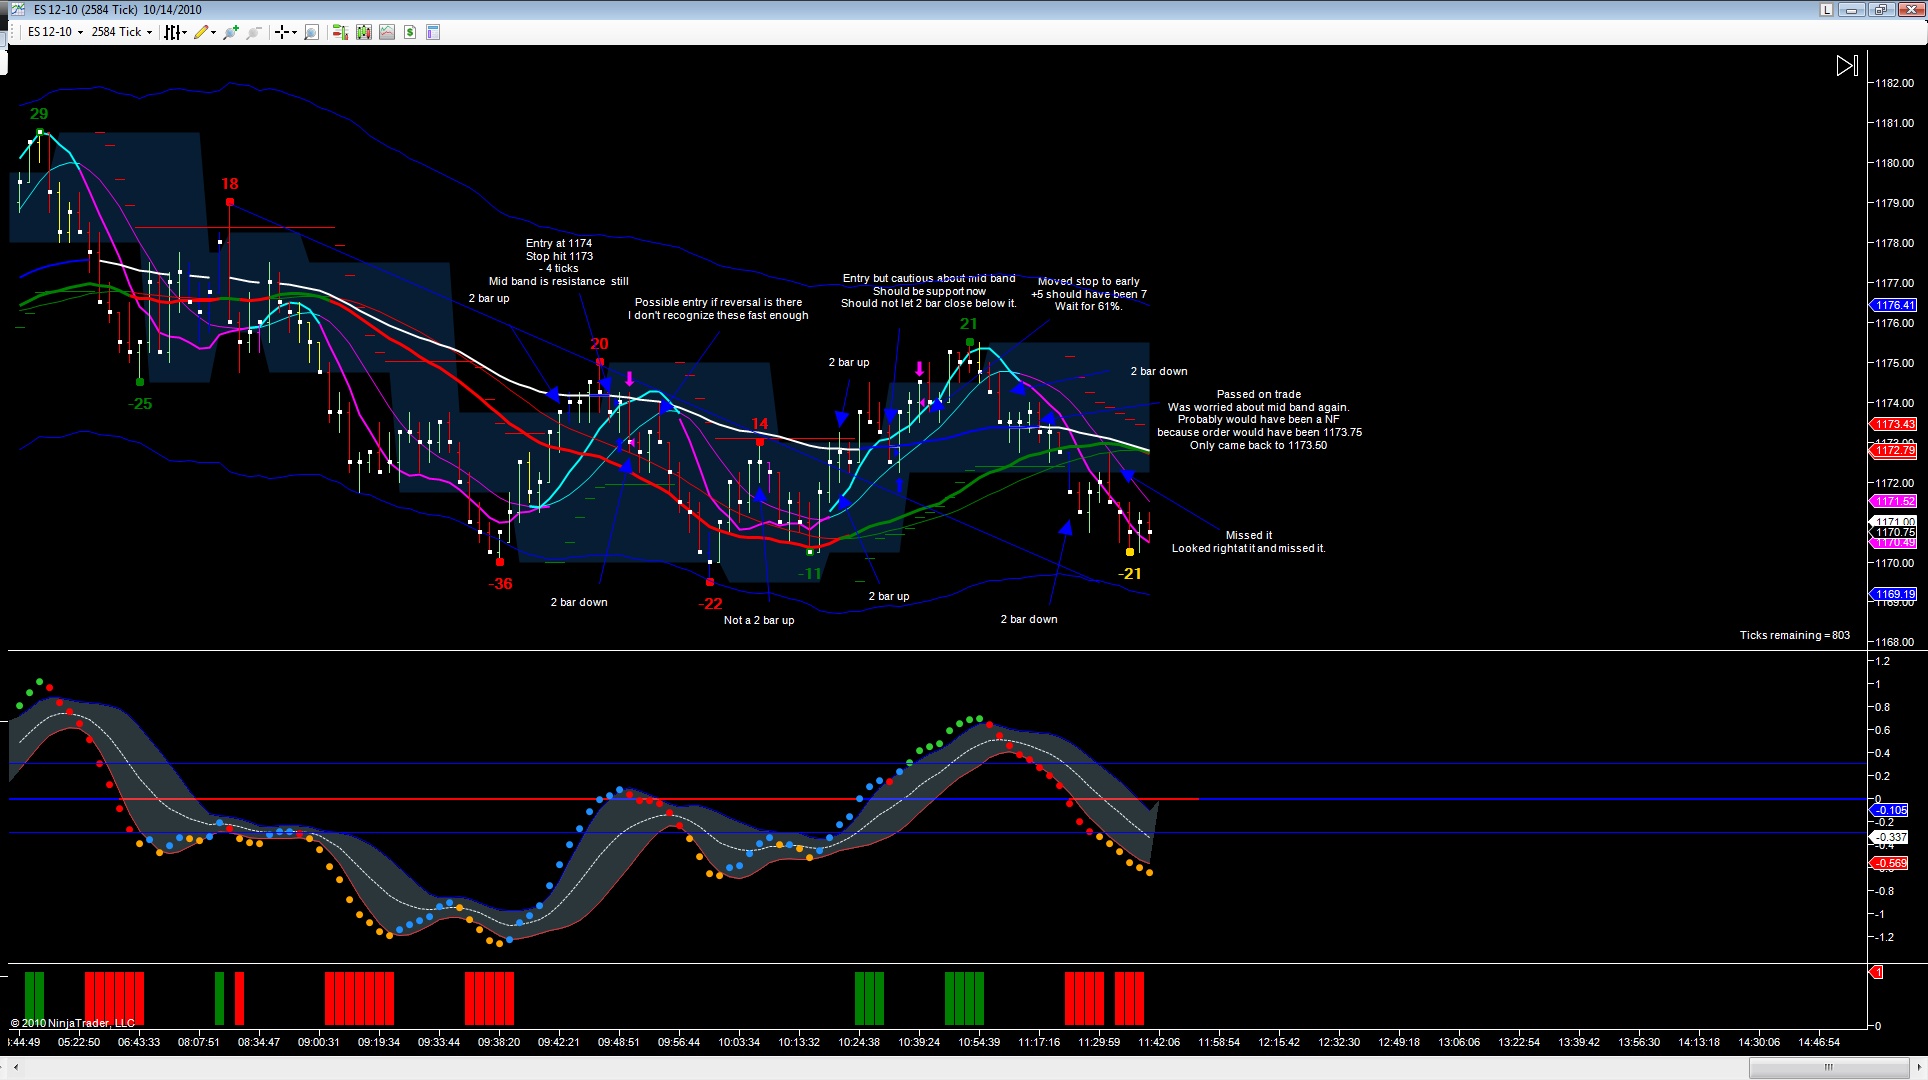Viewport: 1928px width, 1080px height.
Task: Select the crosshair cursor tool
Action: click(282, 32)
